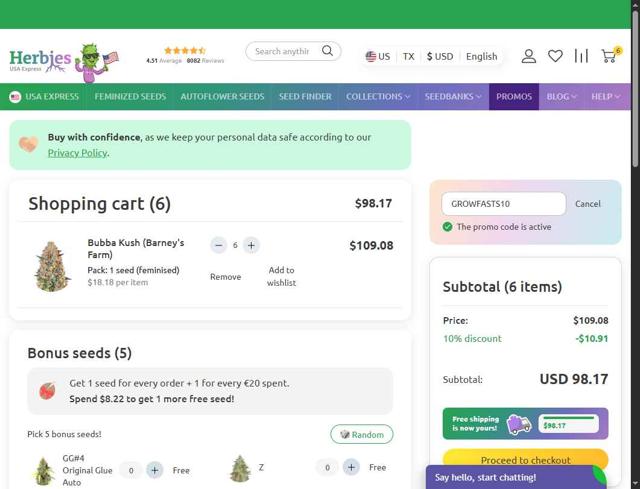This screenshot has height=489, width=640.
Task: Click the GG#4 bonus seed quantity field
Action: (x=131, y=470)
